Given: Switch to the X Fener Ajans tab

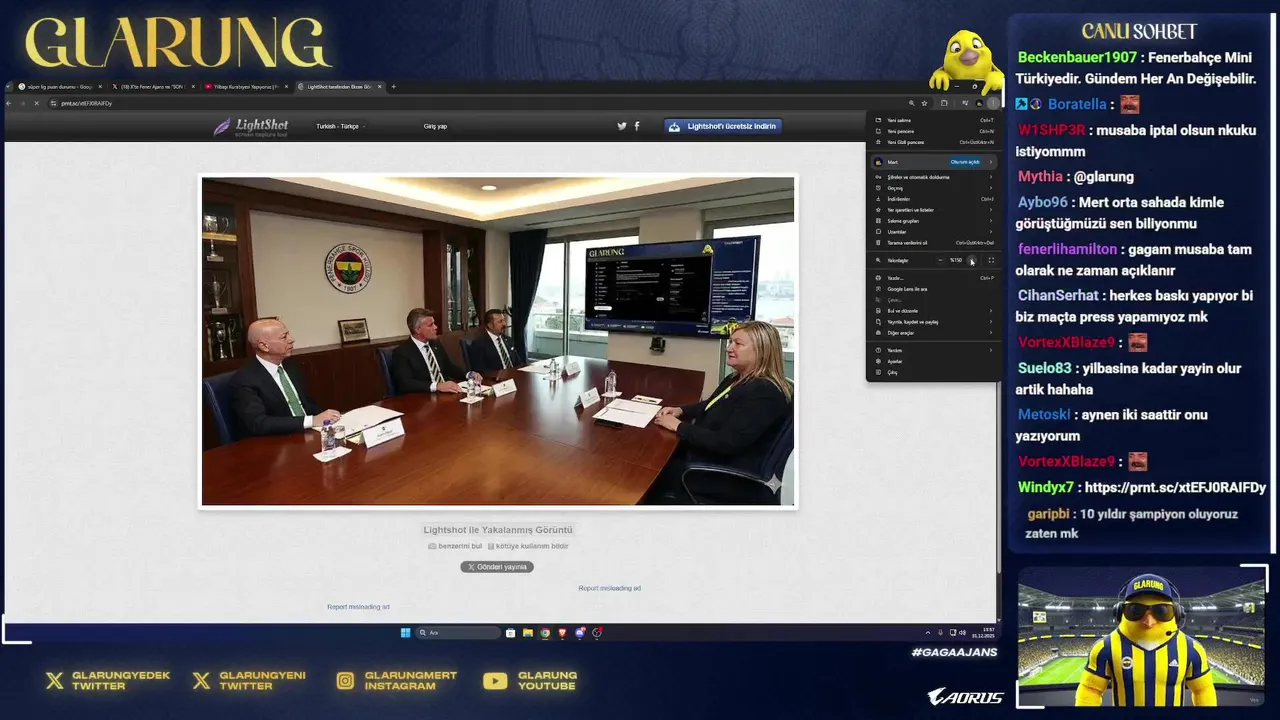Looking at the screenshot, I should 152,87.
